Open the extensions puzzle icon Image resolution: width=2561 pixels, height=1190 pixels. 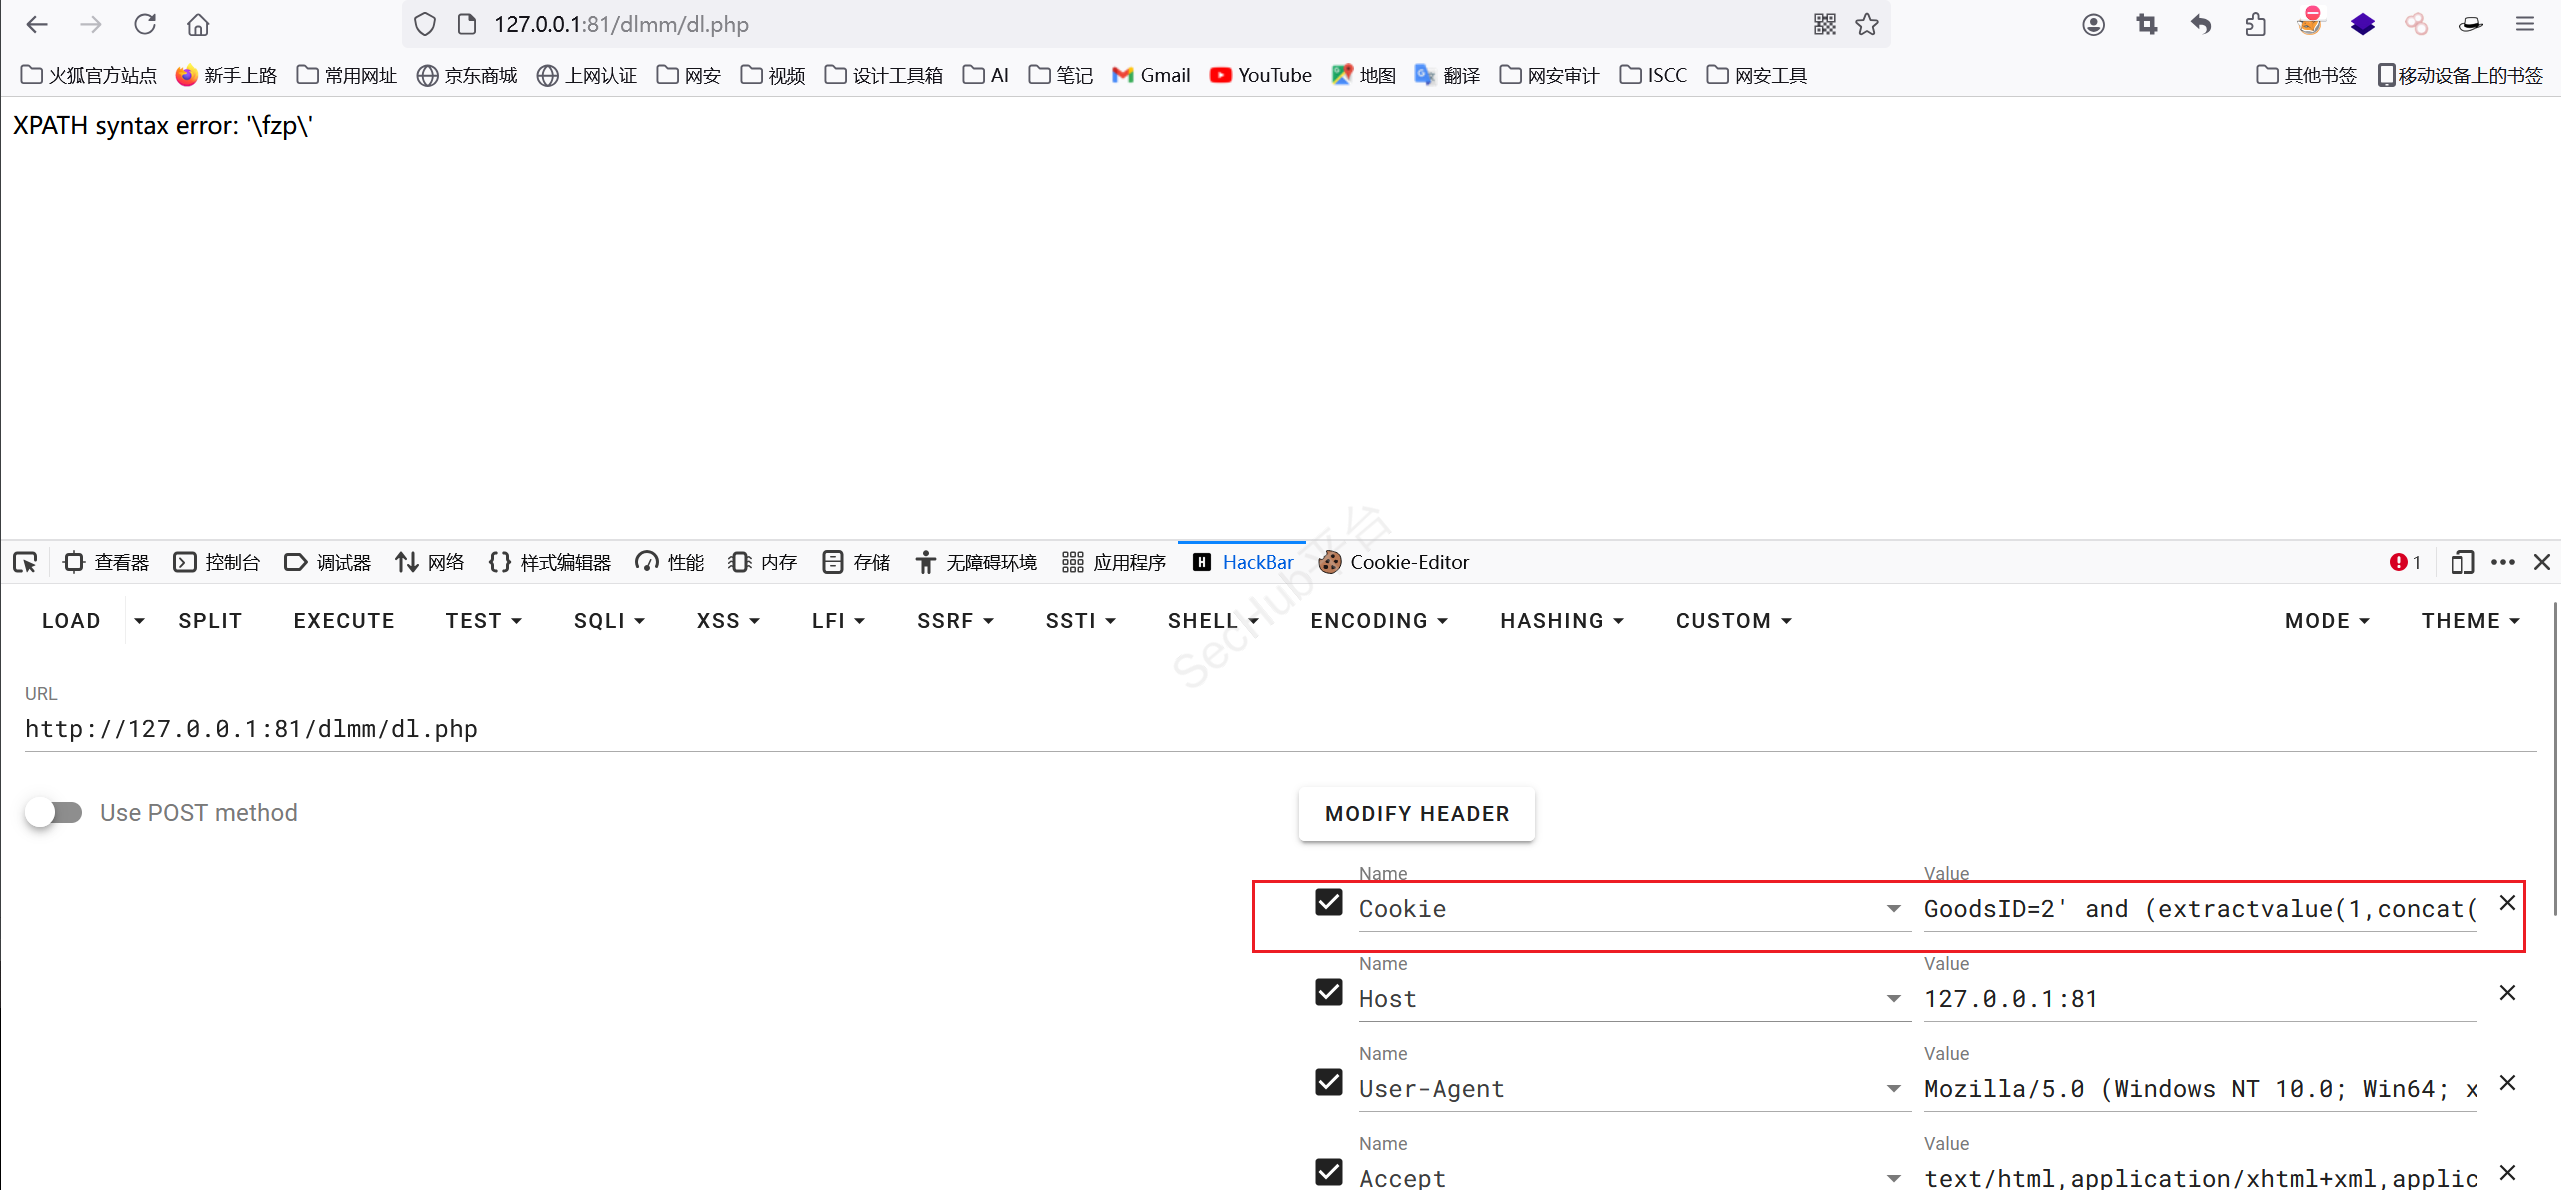tap(2255, 24)
